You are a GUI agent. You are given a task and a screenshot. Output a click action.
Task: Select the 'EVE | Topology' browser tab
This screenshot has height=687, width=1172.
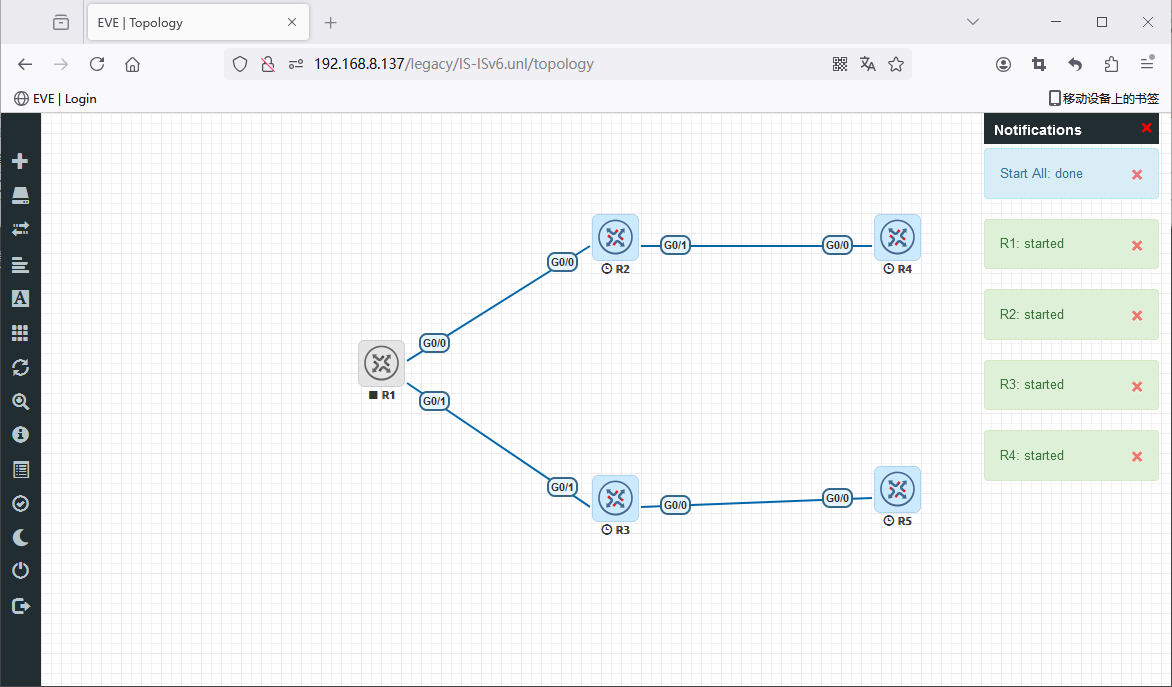tap(186, 22)
